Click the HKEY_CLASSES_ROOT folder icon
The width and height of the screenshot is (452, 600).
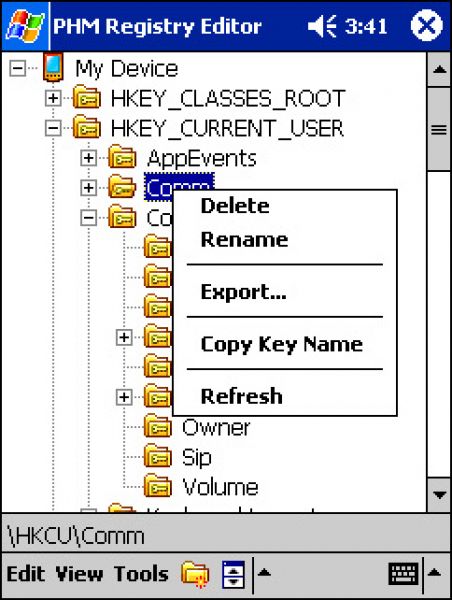pos(87,98)
